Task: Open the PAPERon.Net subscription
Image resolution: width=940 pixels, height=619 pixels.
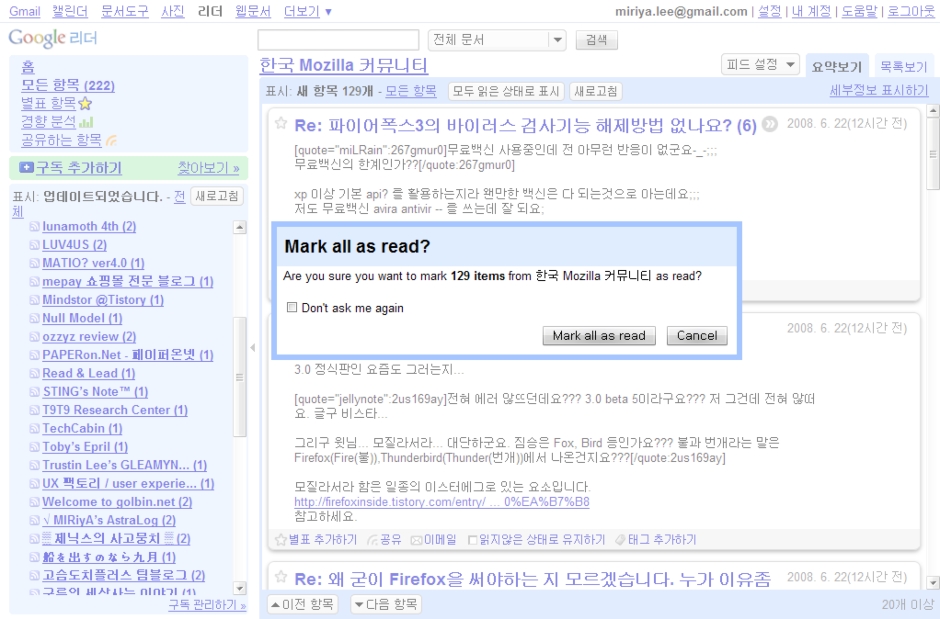Action: [x=128, y=355]
